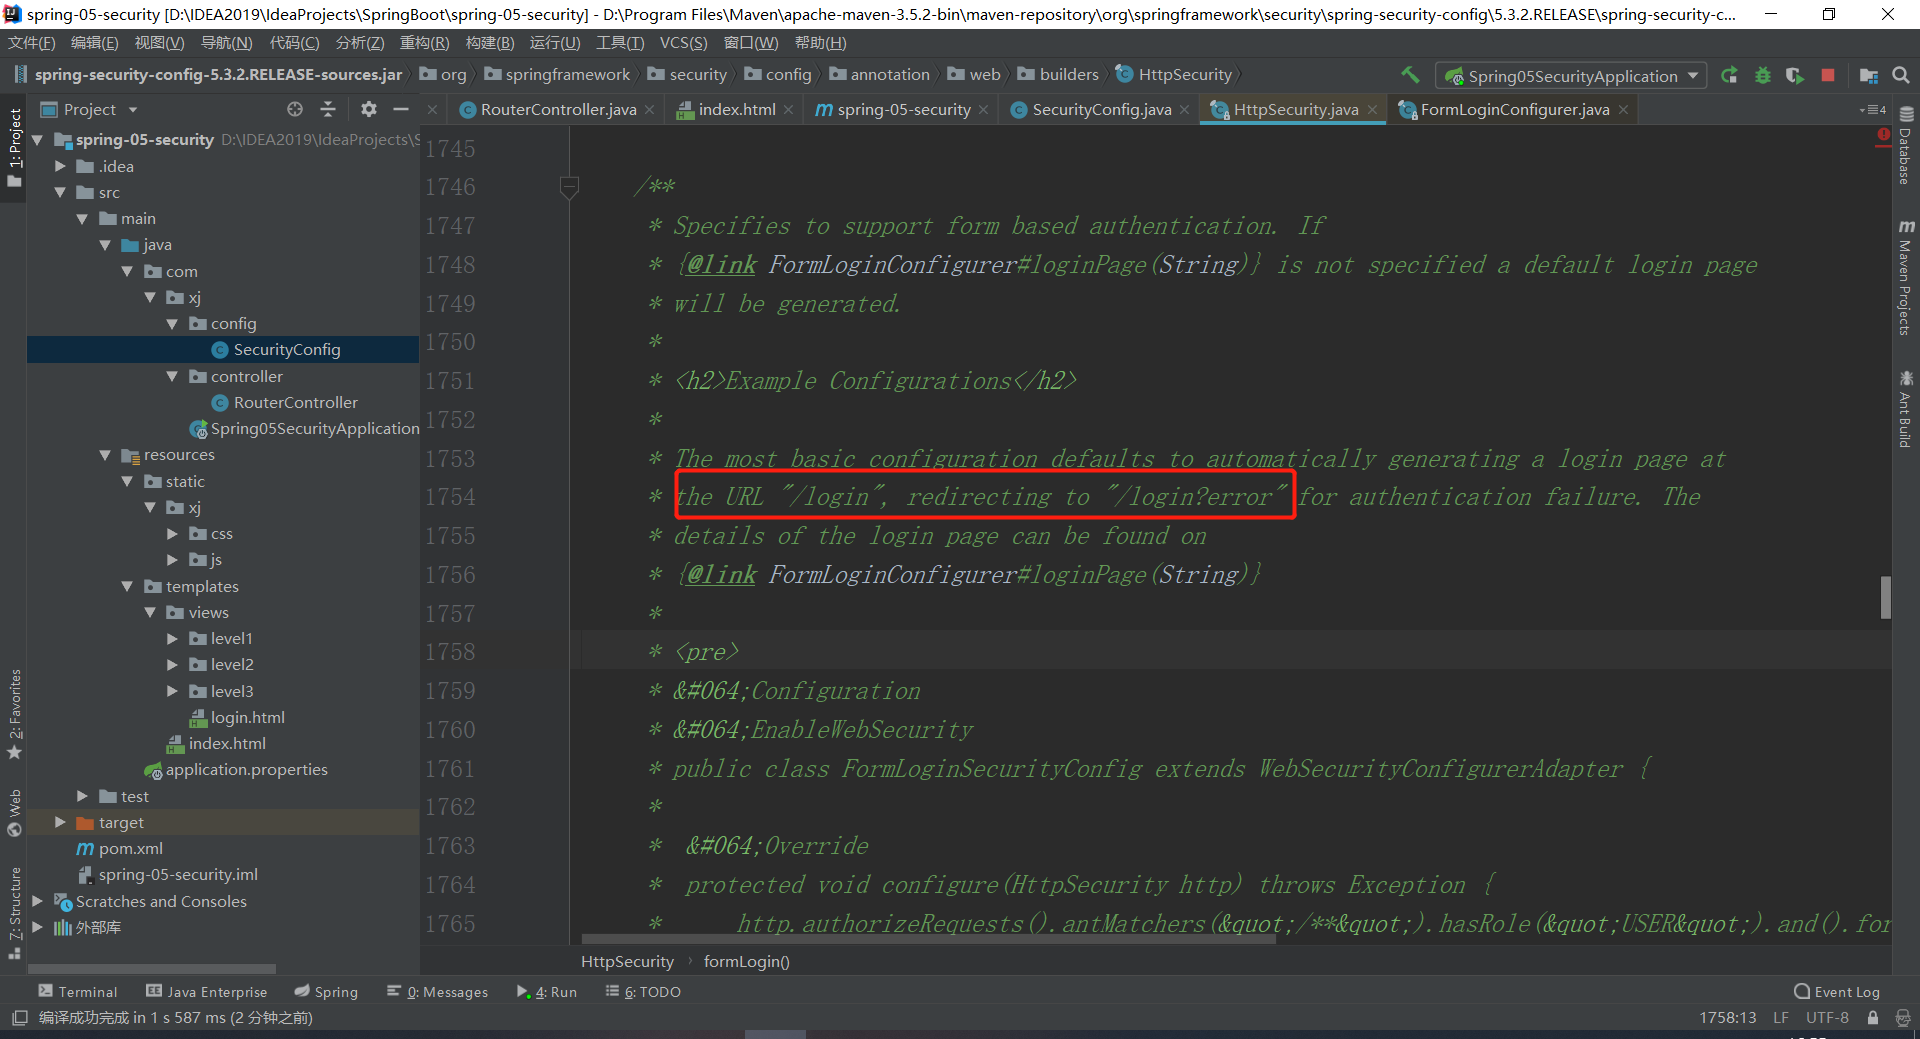
Task: Open the VCS menu
Action: [682, 43]
